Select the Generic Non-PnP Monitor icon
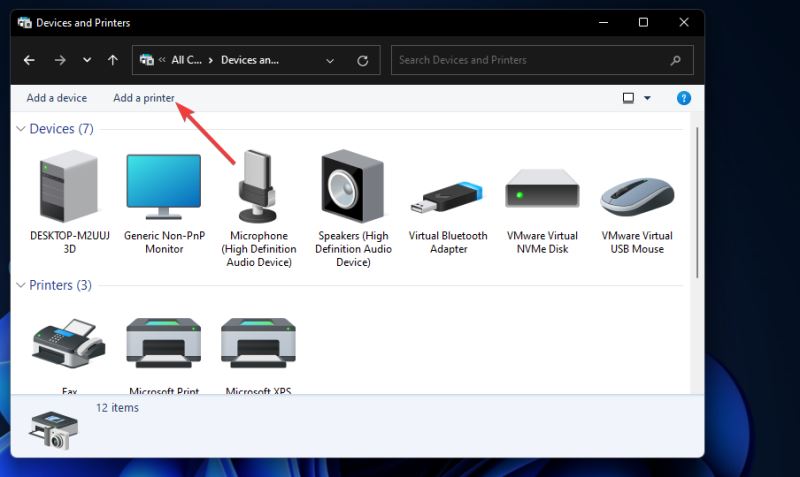This screenshot has width=800, height=477. pos(163,190)
